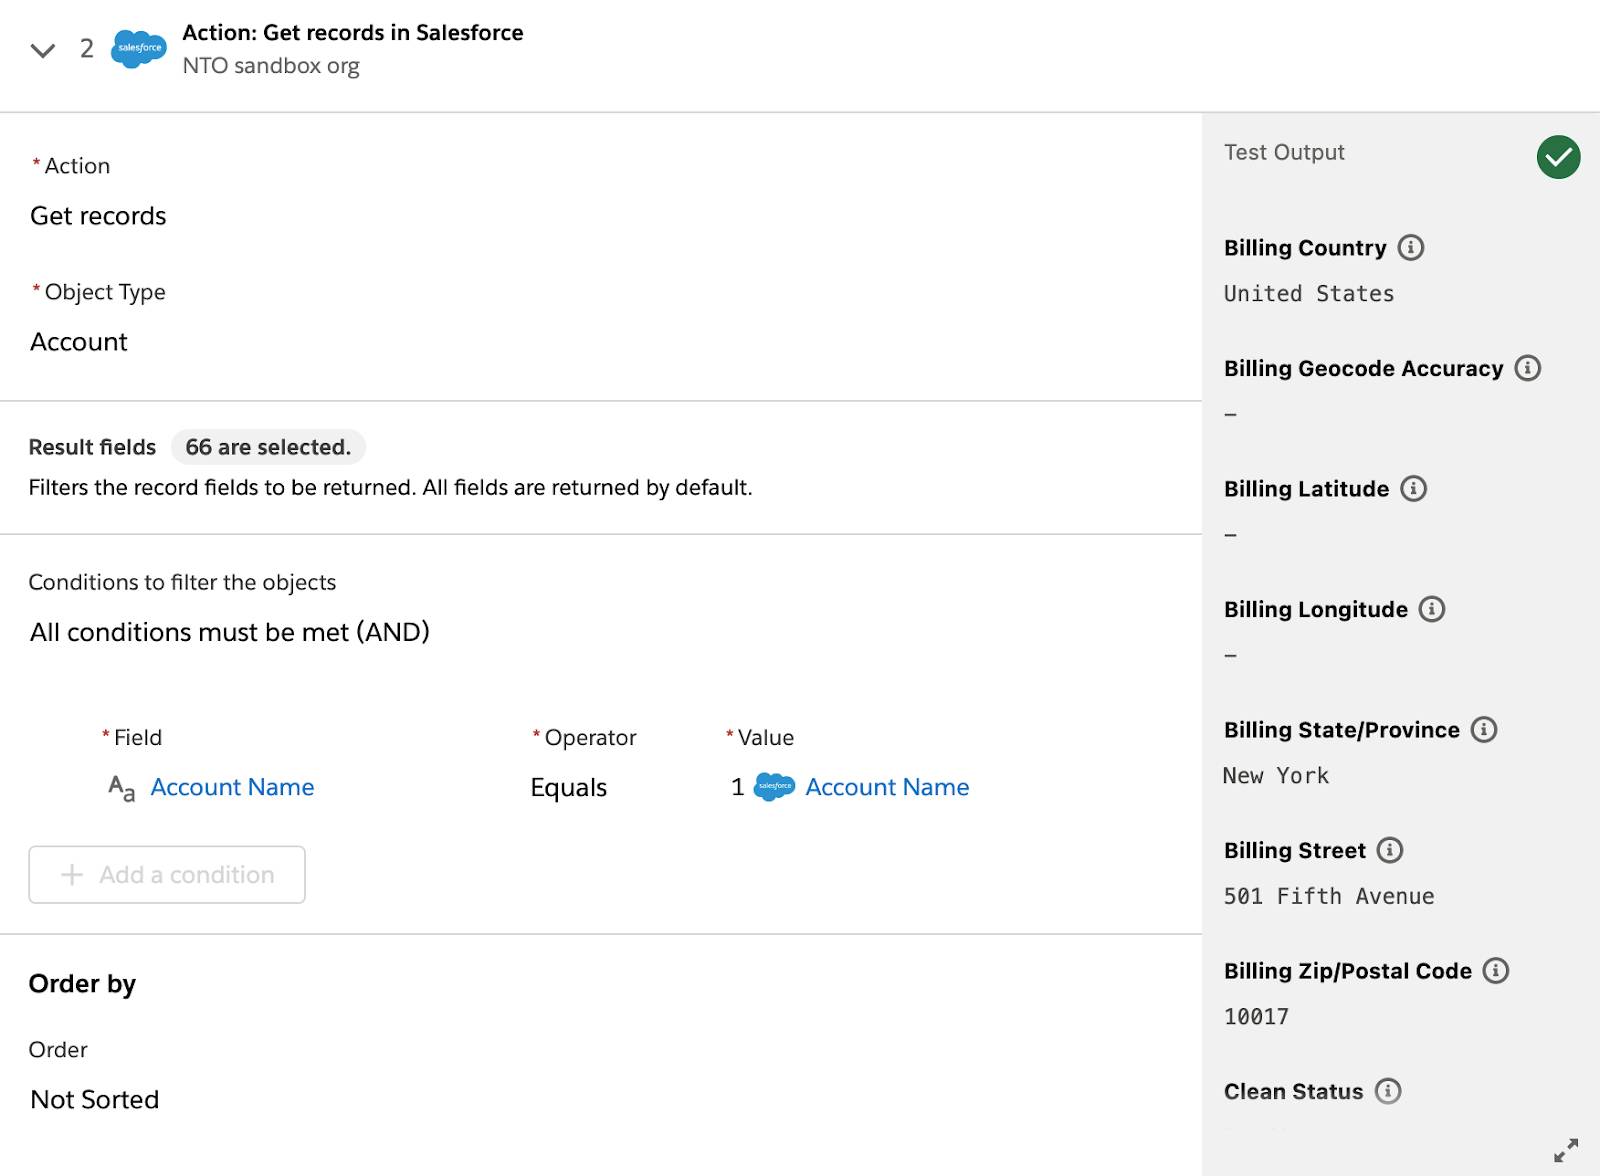Open the Equals operator dropdown

click(568, 788)
